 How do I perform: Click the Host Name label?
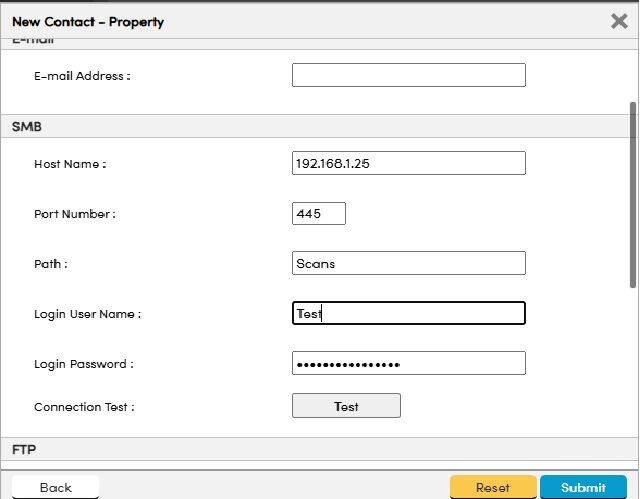70,164
